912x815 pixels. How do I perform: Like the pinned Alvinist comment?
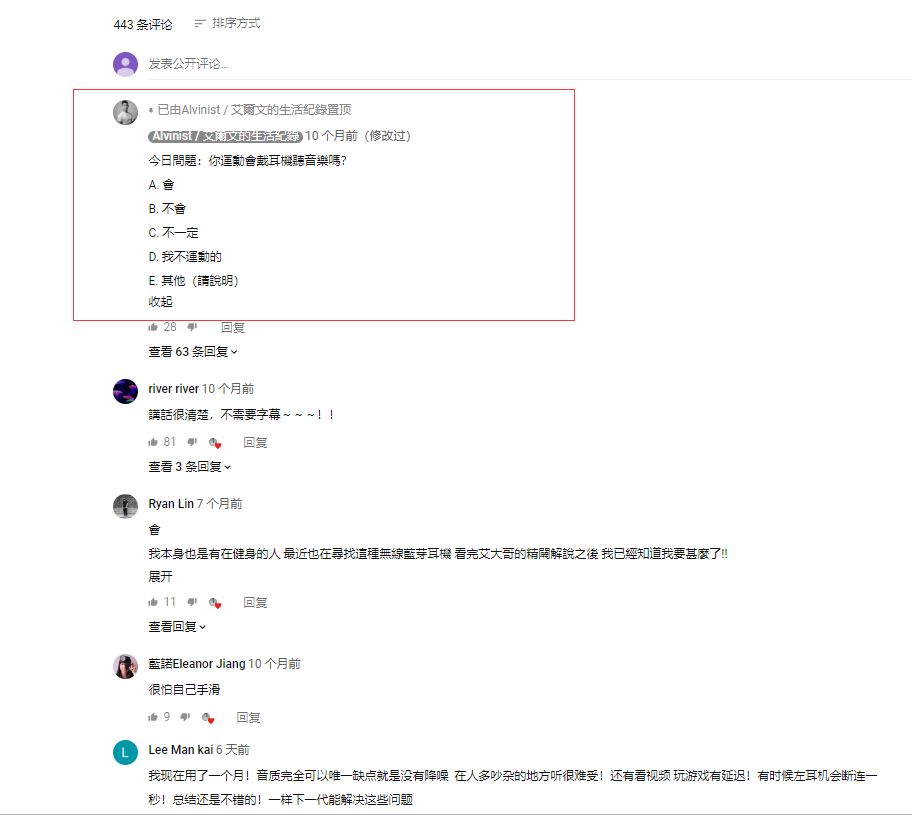pyautogui.click(x=153, y=328)
